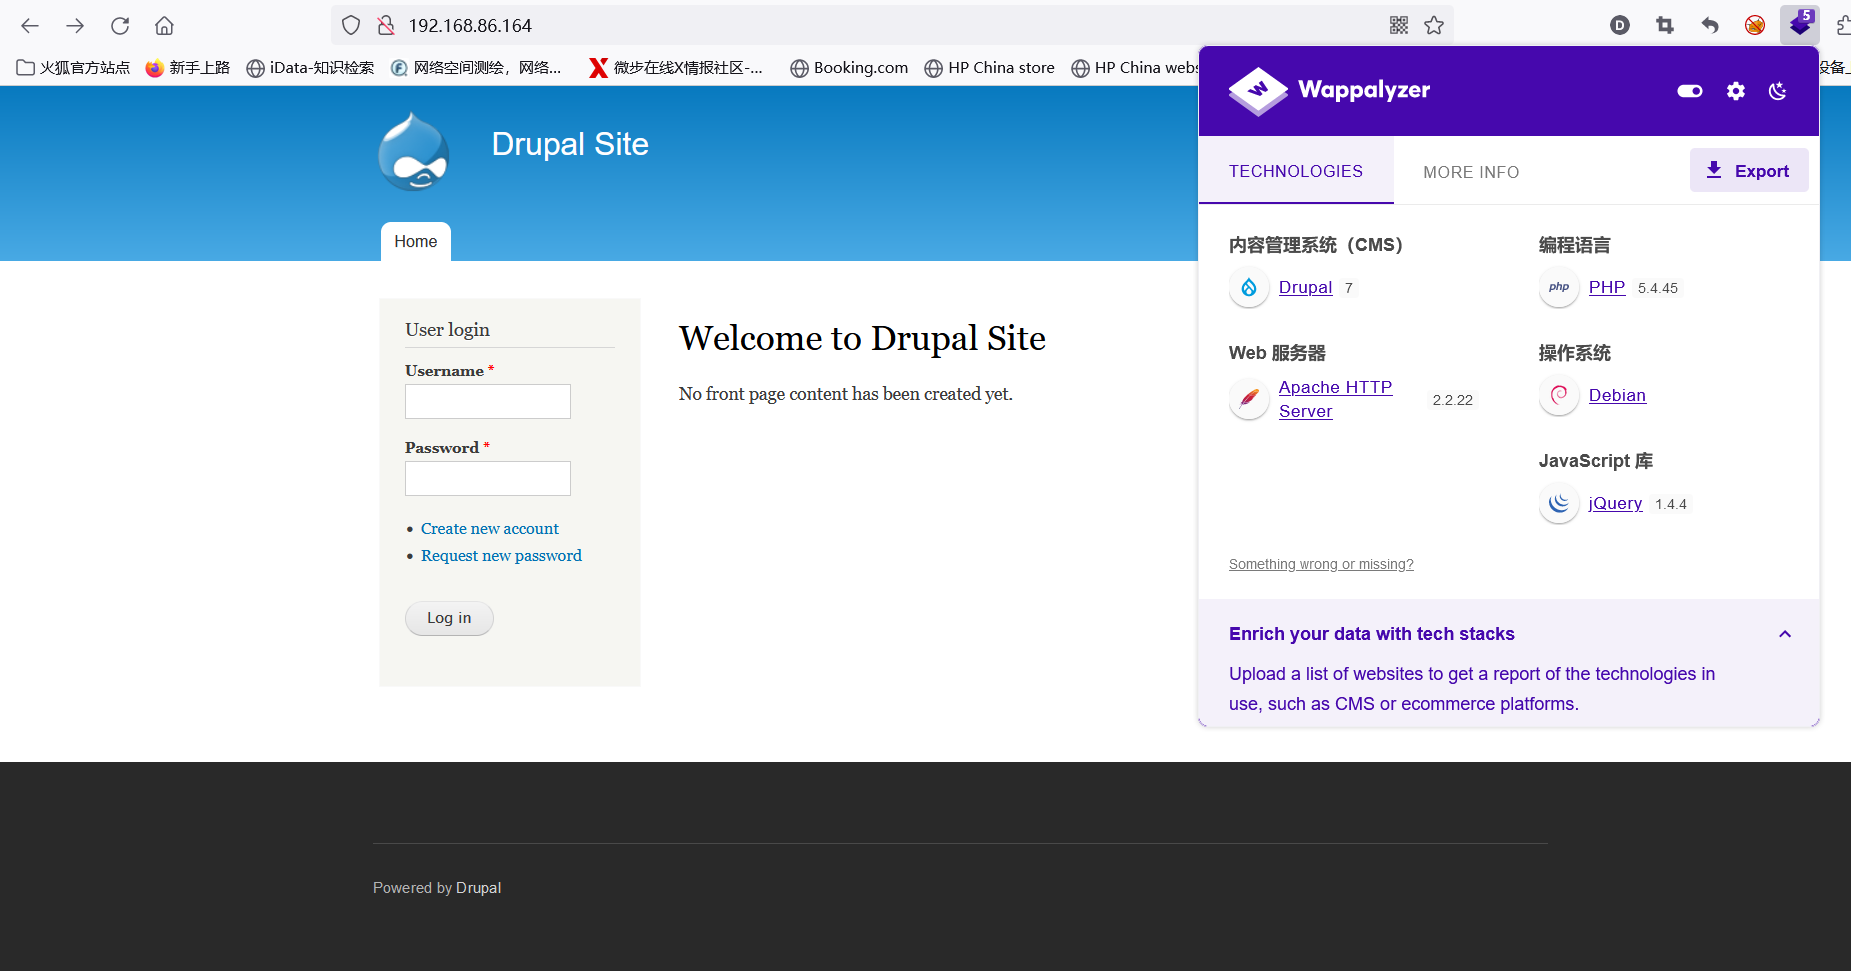The width and height of the screenshot is (1851, 971).
Task: Toggle the Wappalyzer enable switch
Action: point(1690,91)
